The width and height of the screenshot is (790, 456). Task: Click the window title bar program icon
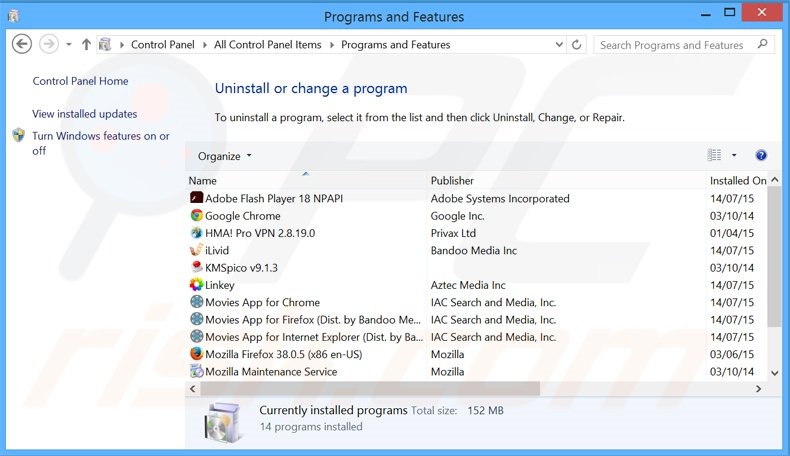coord(14,16)
